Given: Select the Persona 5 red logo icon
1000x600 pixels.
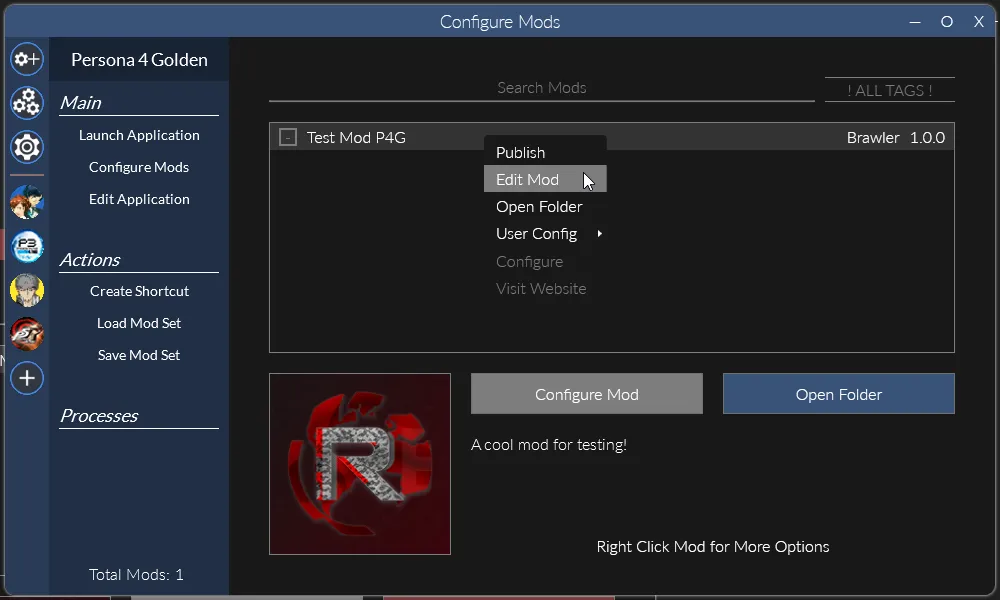Looking at the screenshot, I should pos(27,334).
